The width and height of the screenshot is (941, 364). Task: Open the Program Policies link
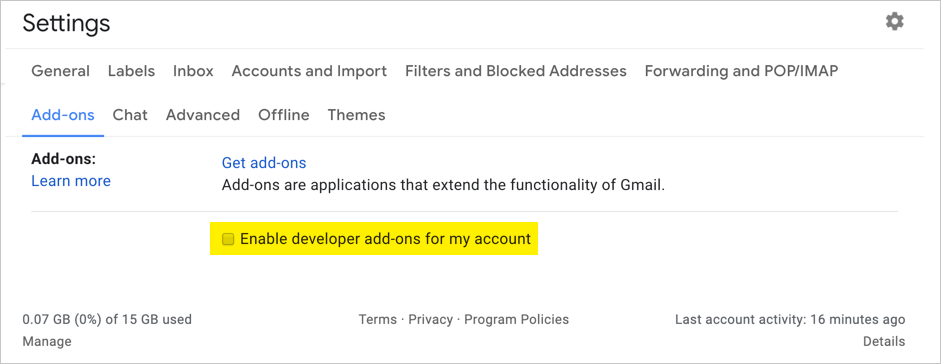point(517,320)
